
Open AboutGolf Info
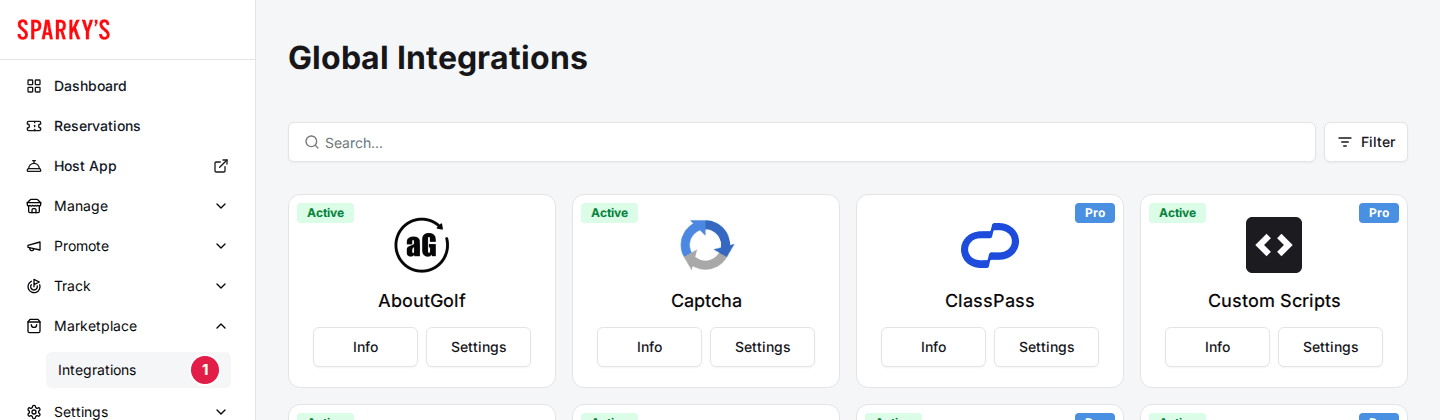(x=365, y=347)
